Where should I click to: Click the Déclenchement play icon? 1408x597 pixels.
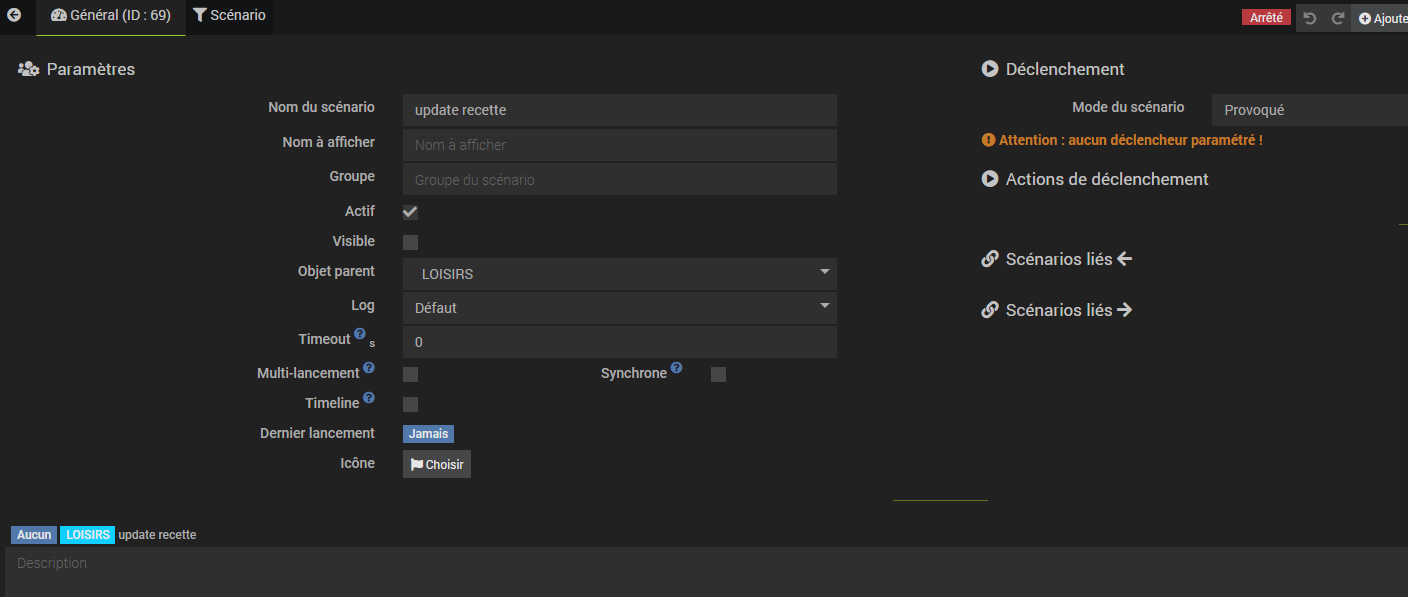[990, 69]
